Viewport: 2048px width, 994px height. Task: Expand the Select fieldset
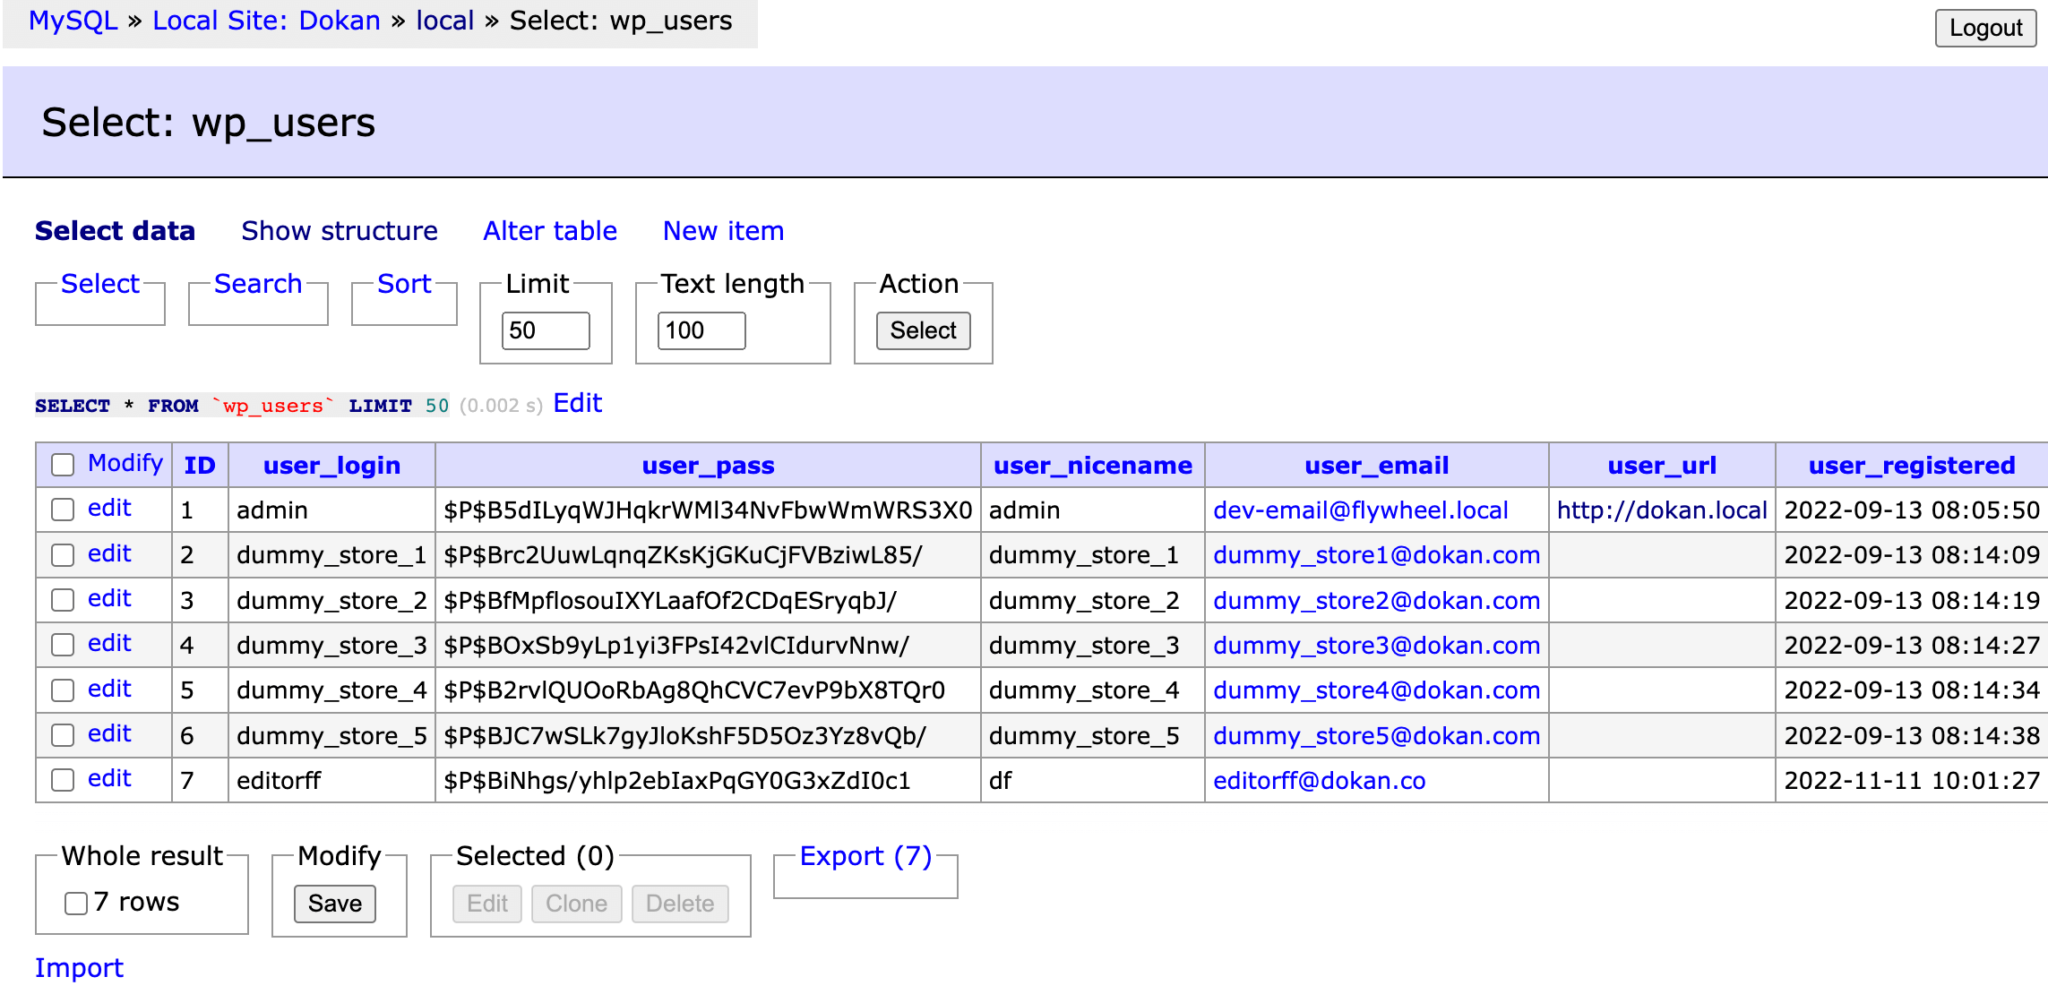pyautogui.click(x=100, y=284)
